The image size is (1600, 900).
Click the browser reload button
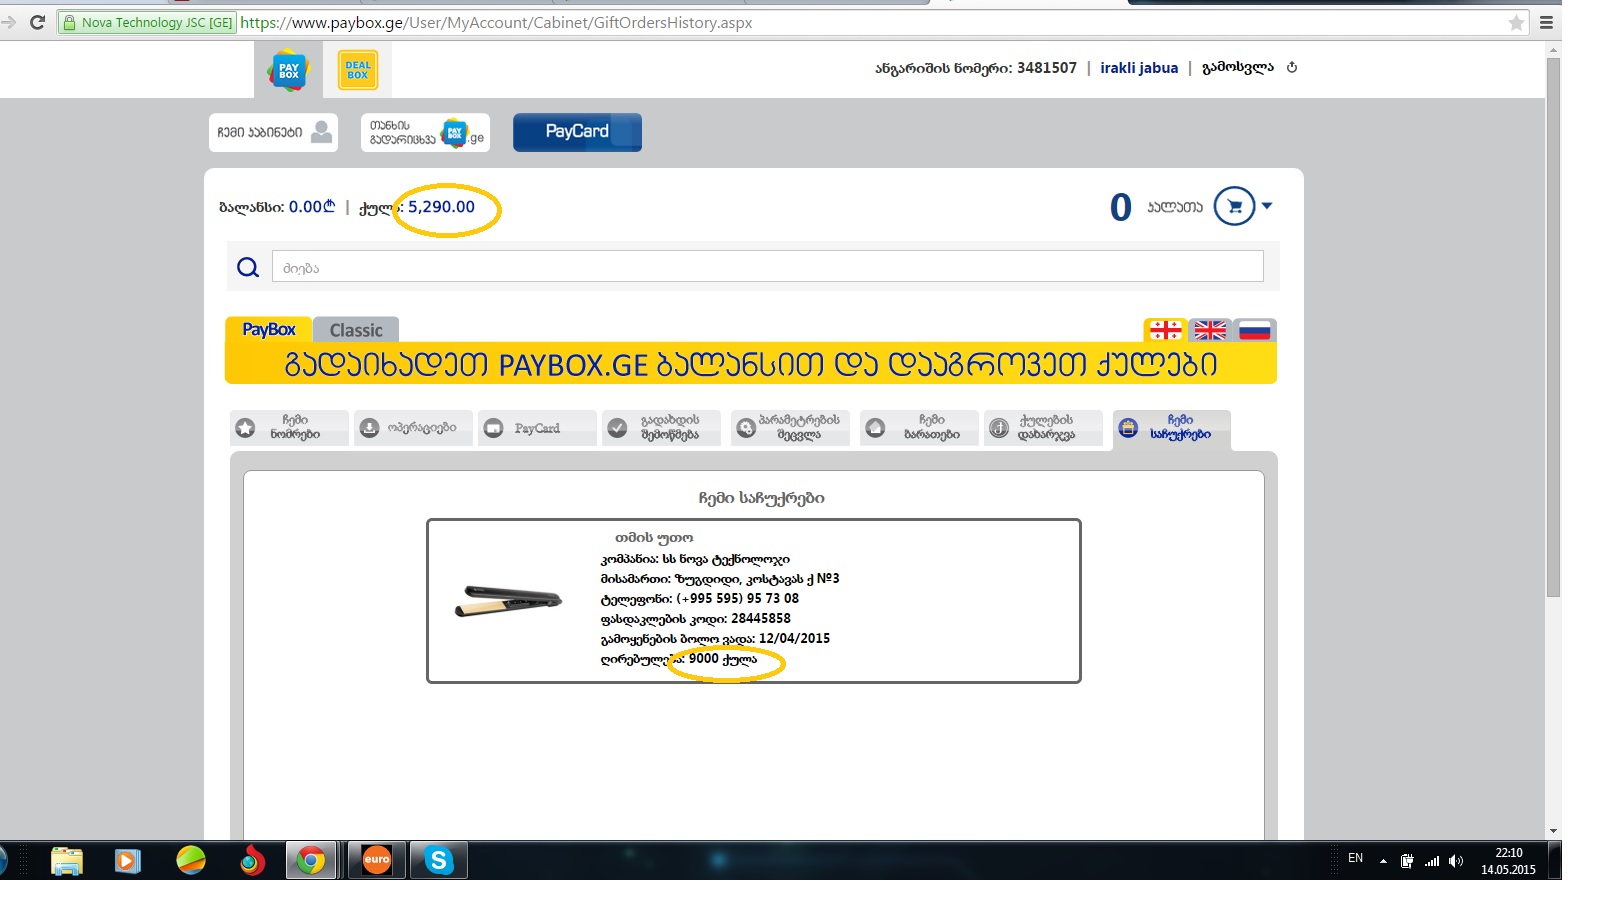38,22
